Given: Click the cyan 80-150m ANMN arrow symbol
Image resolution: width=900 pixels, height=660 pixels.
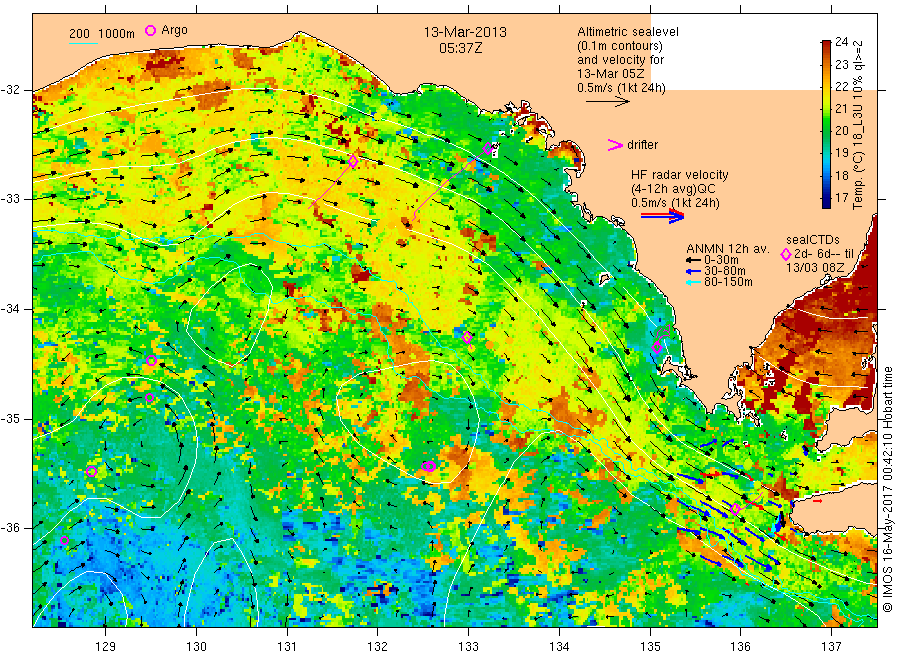Looking at the screenshot, I should [693, 282].
